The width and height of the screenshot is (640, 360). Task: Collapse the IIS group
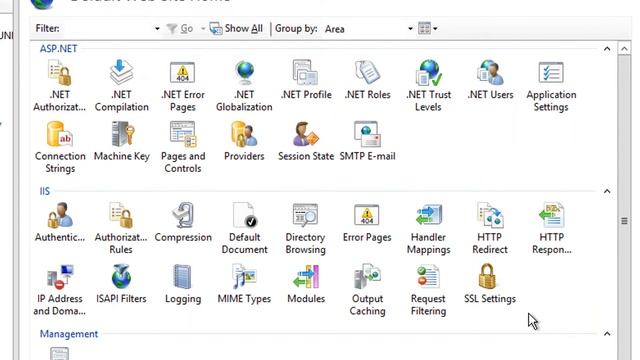click(x=607, y=191)
